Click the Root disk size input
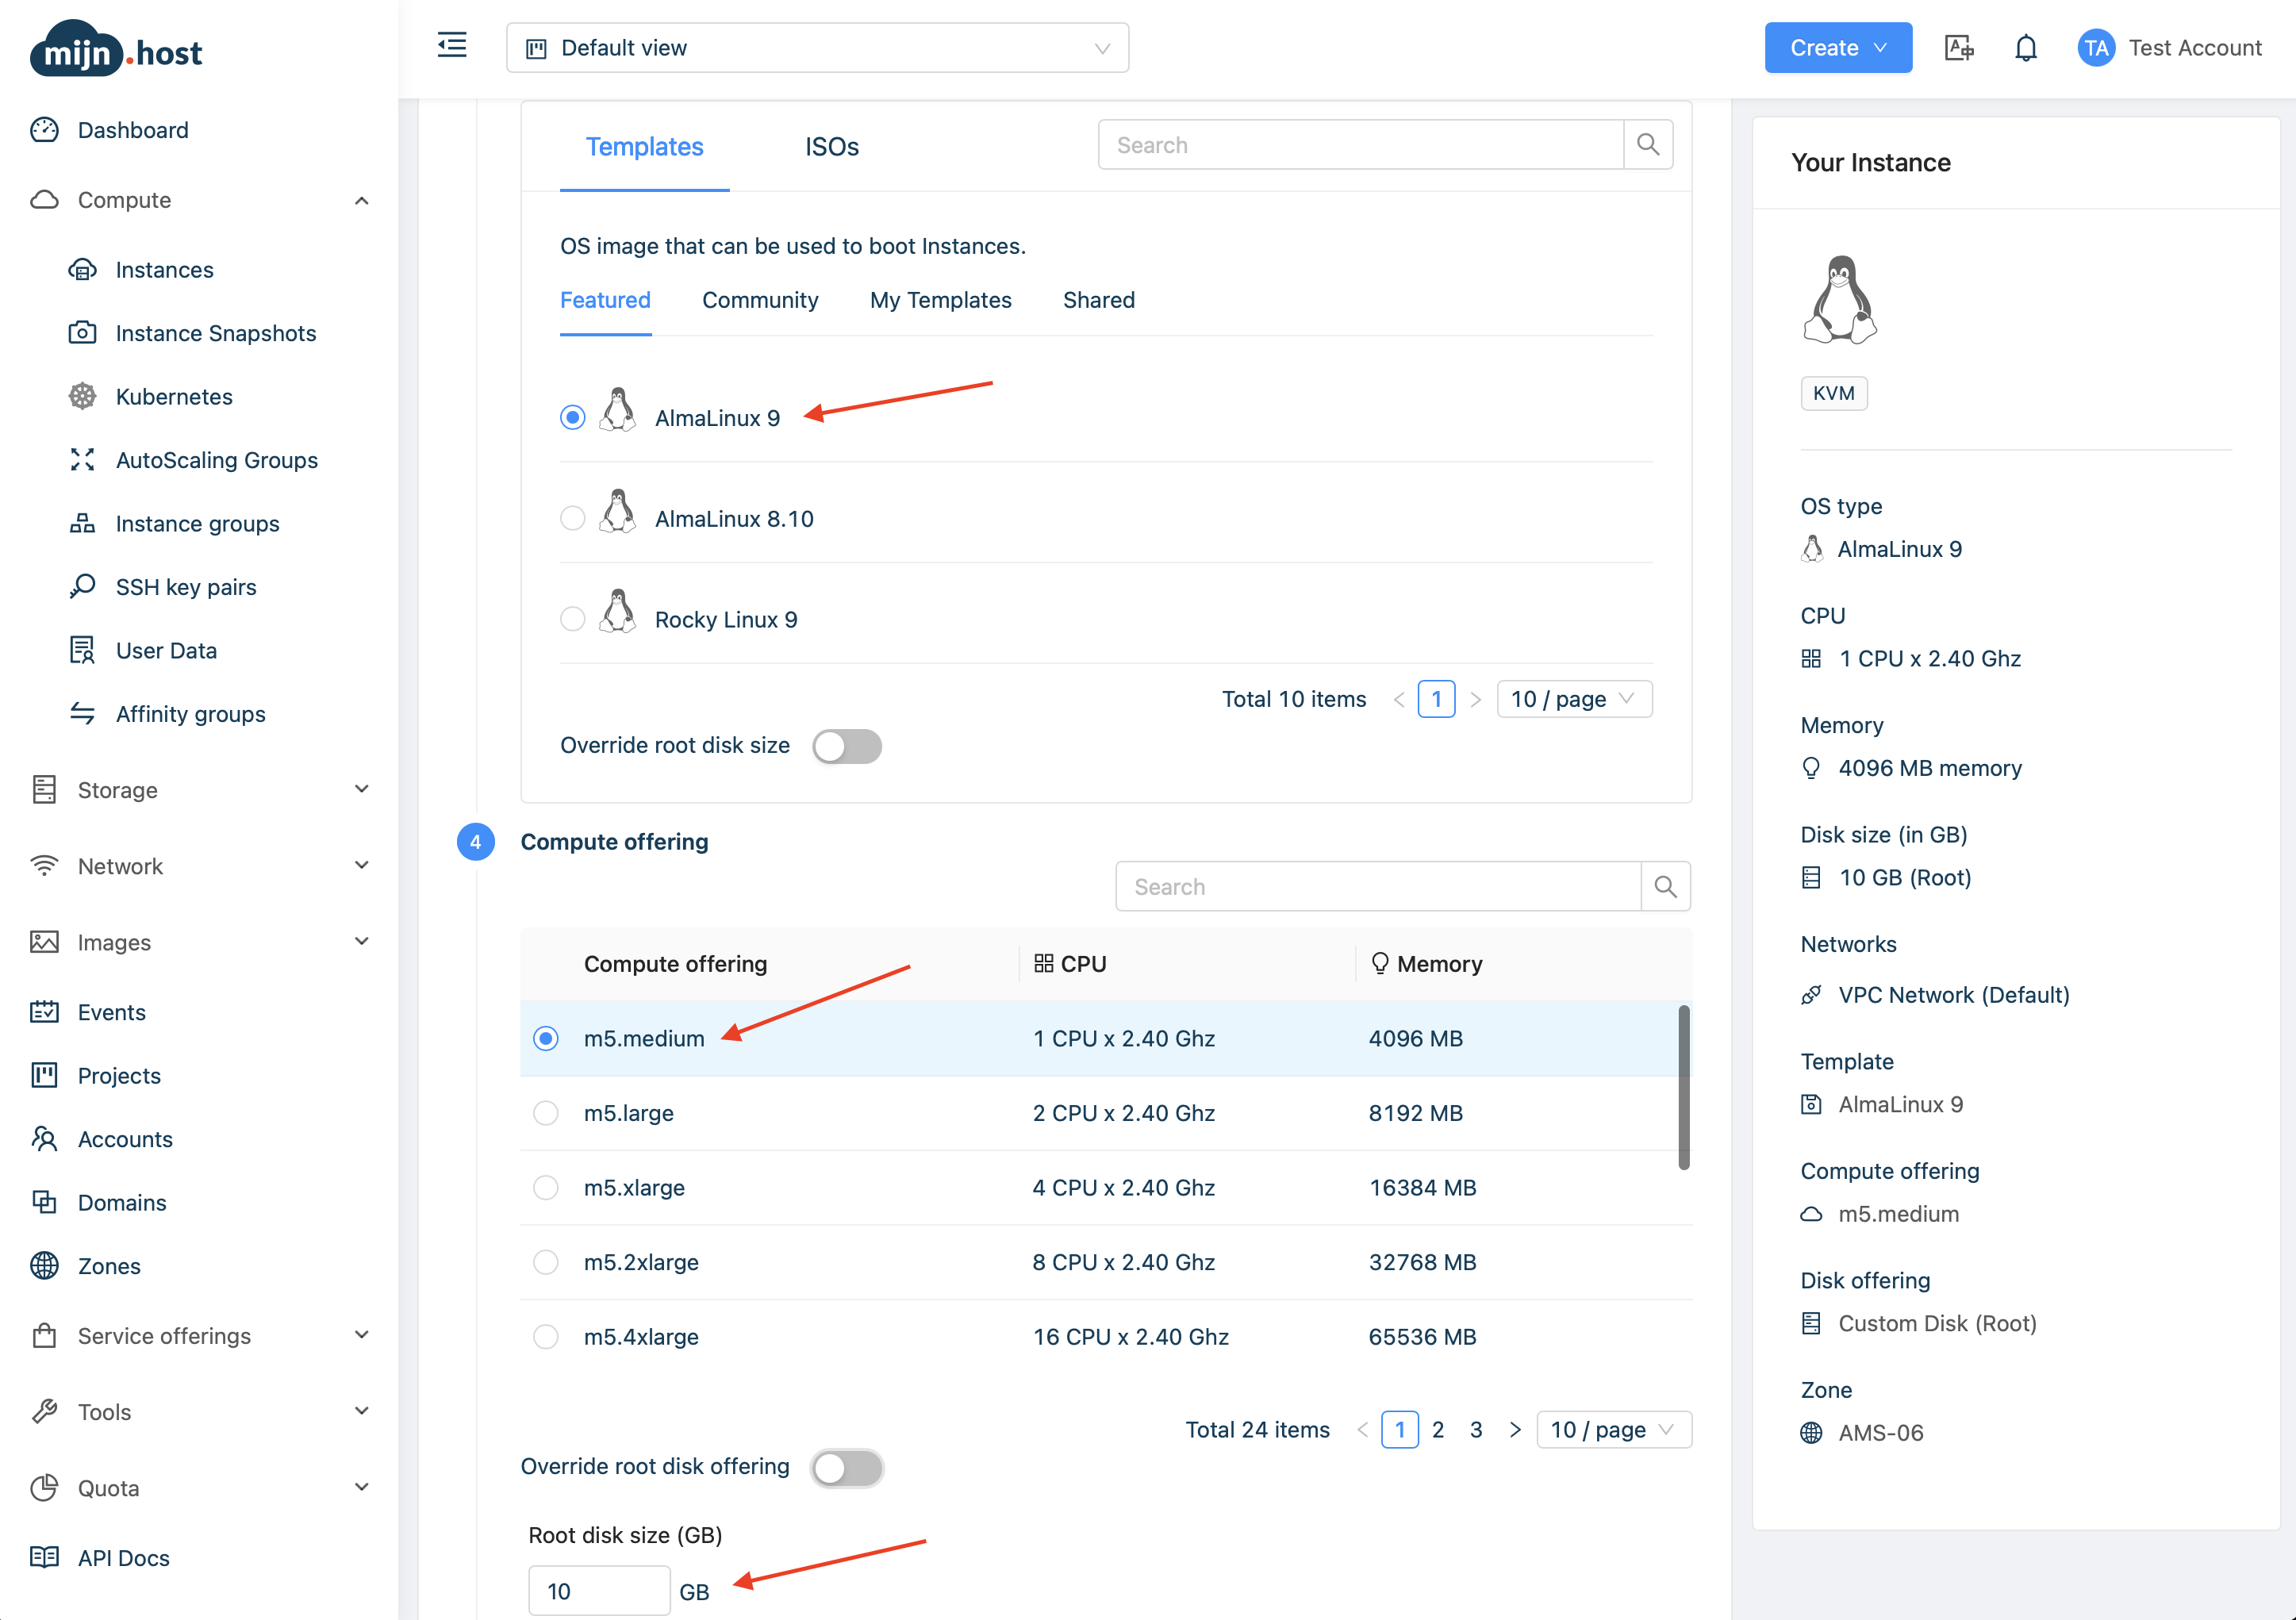 (598, 1590)
